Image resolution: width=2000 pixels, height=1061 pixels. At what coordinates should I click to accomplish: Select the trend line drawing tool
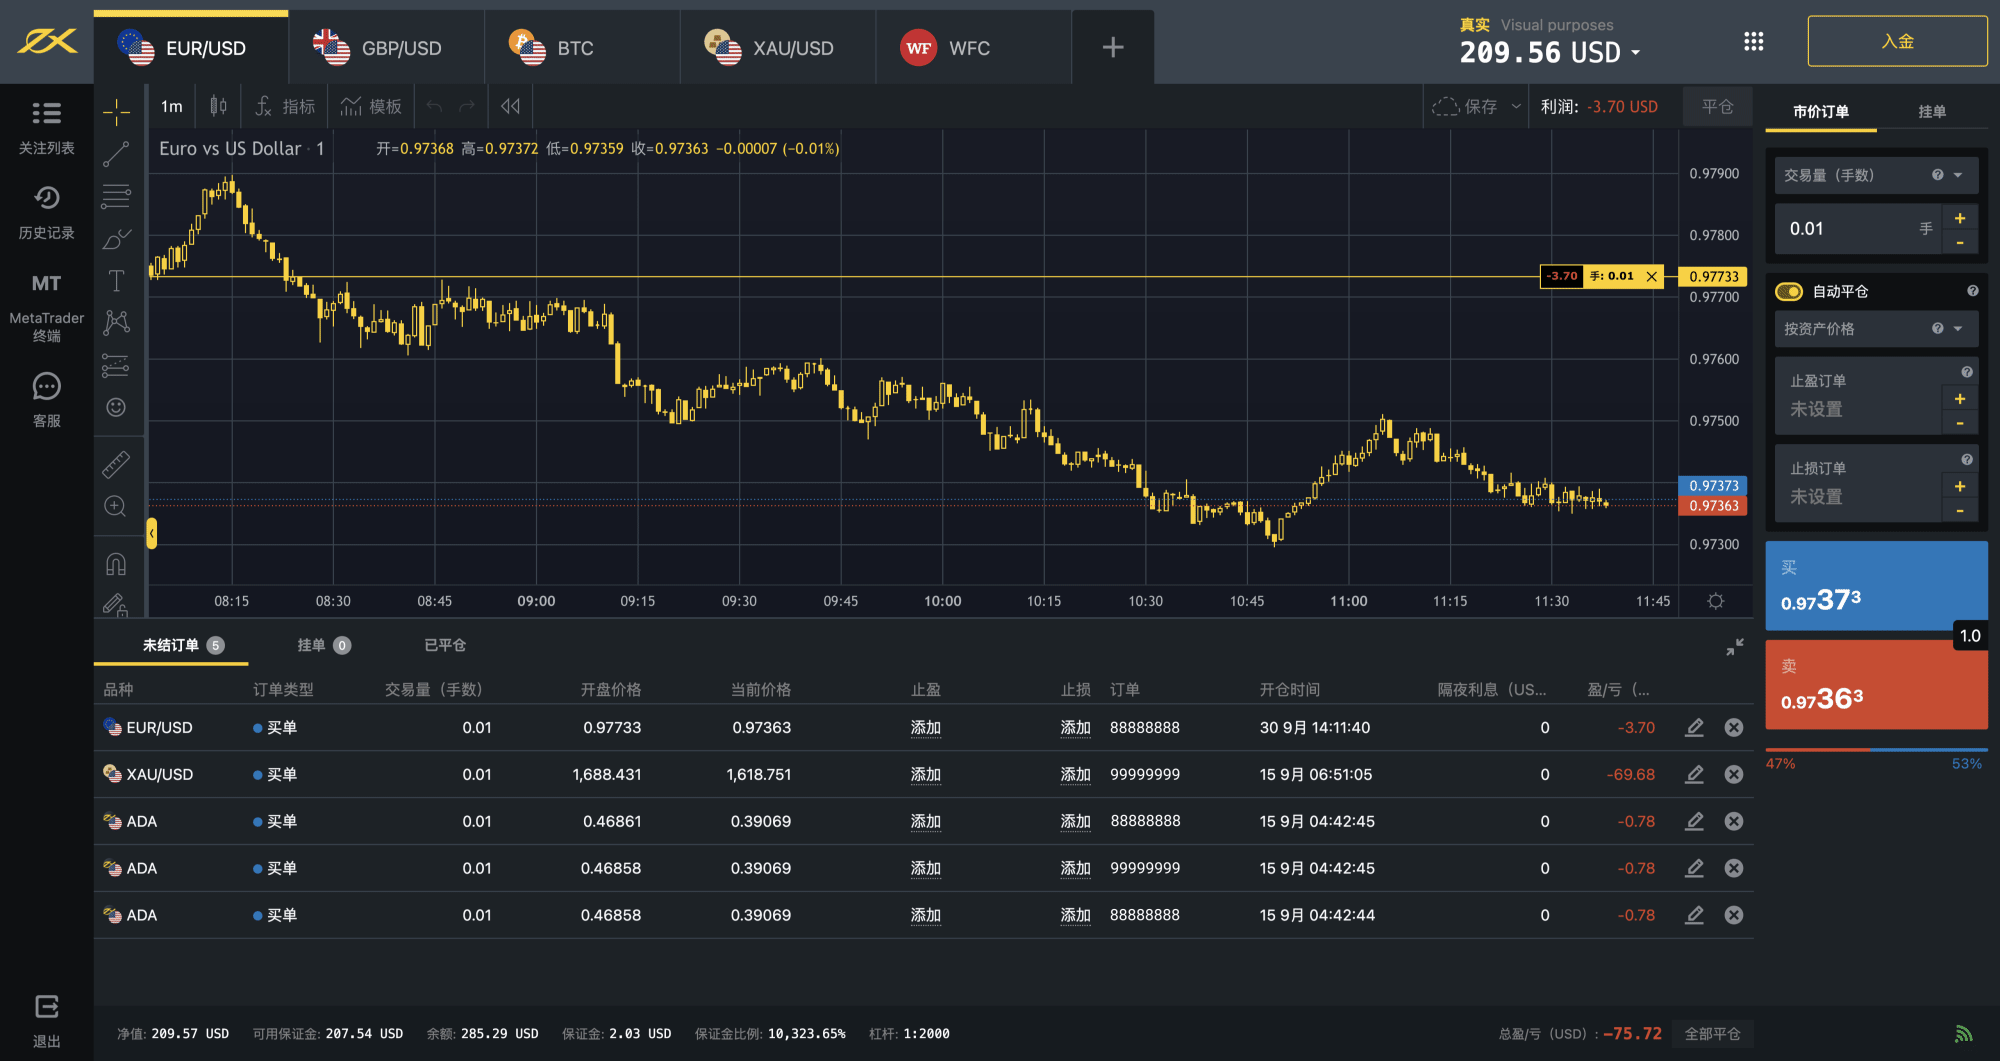[x=116, y=154]
